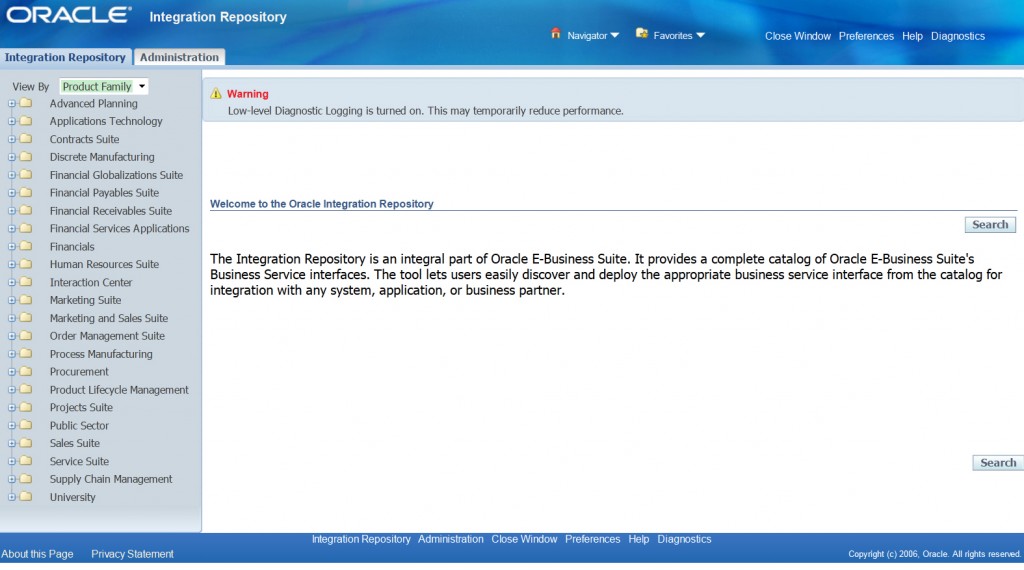Open Help from the top header
Image resolution: width=1024 pixels, height=570 pixels.
point(912,36)
